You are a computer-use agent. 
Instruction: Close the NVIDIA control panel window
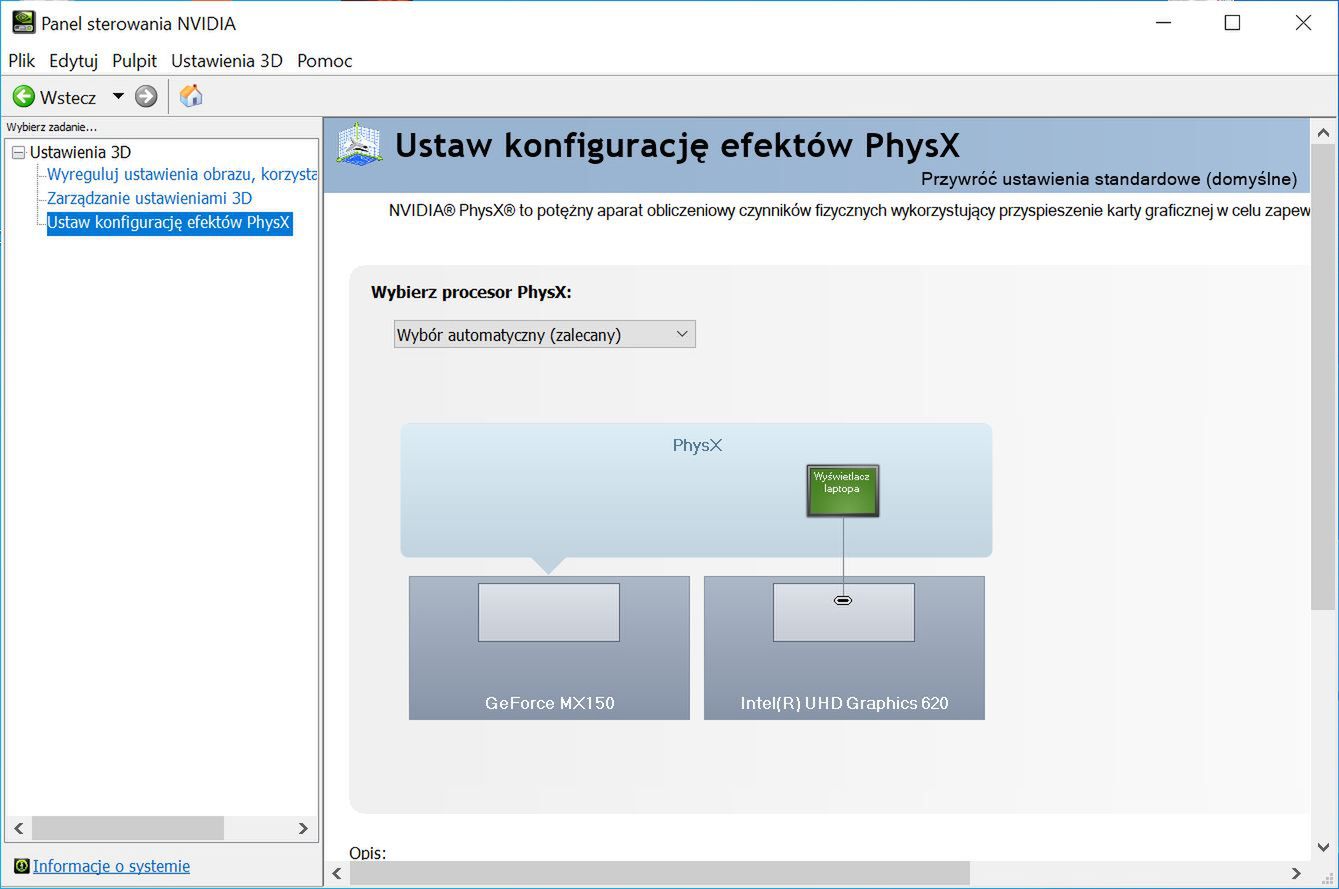click(1303, 22)
